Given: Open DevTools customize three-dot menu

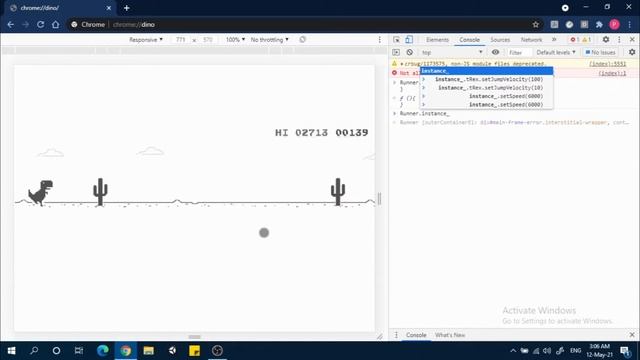Looking at the screenshot, I should (x=619, y=40).
